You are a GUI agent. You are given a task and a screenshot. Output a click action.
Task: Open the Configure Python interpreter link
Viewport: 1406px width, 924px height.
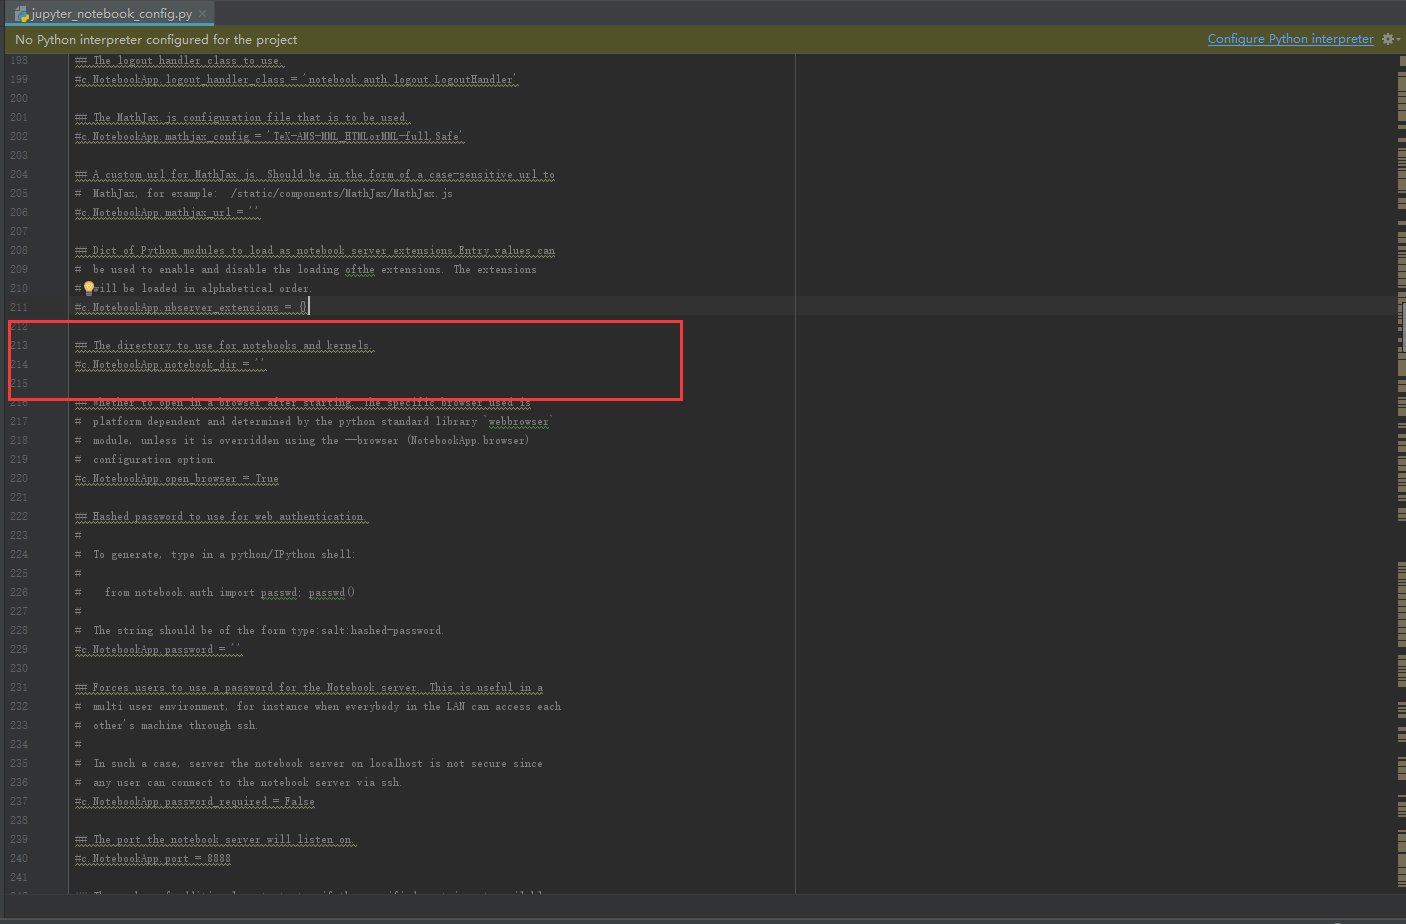(x=1290, y=39)
